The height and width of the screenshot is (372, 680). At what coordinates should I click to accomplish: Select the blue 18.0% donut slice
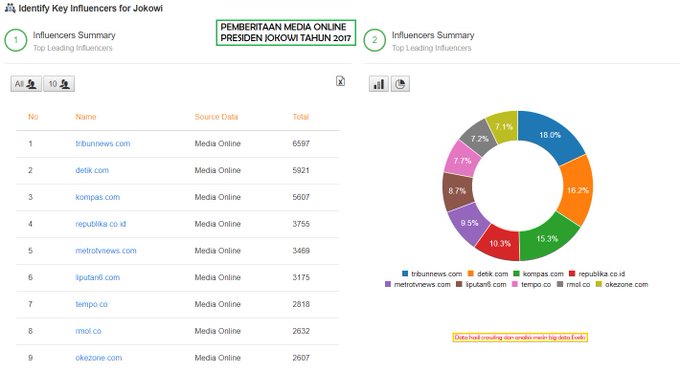point(550,135)
